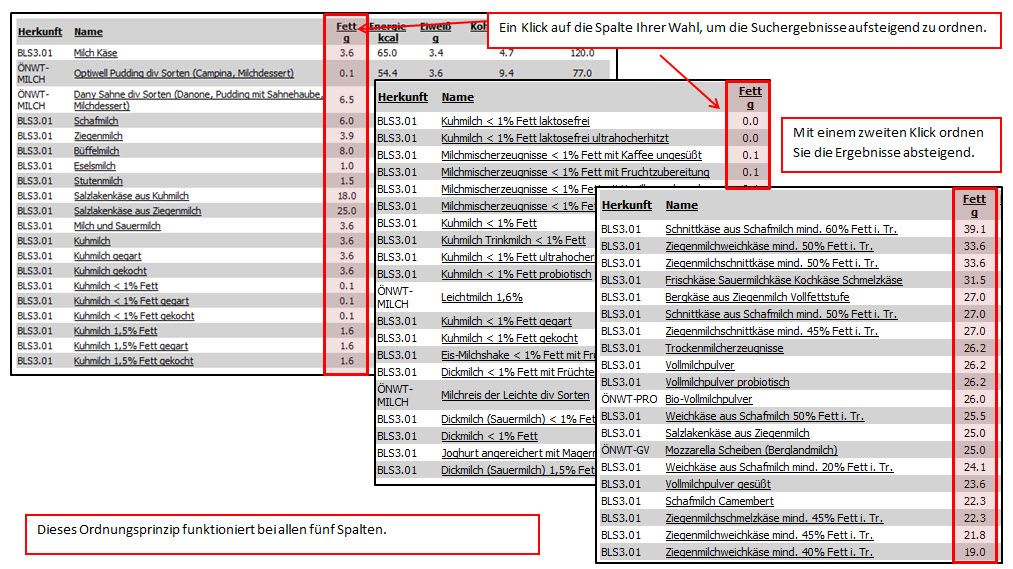This screenshot has width=1013, height=569.
Task: Click Kuhmilch 1,5% Fett gekocht
Action: 133,361
